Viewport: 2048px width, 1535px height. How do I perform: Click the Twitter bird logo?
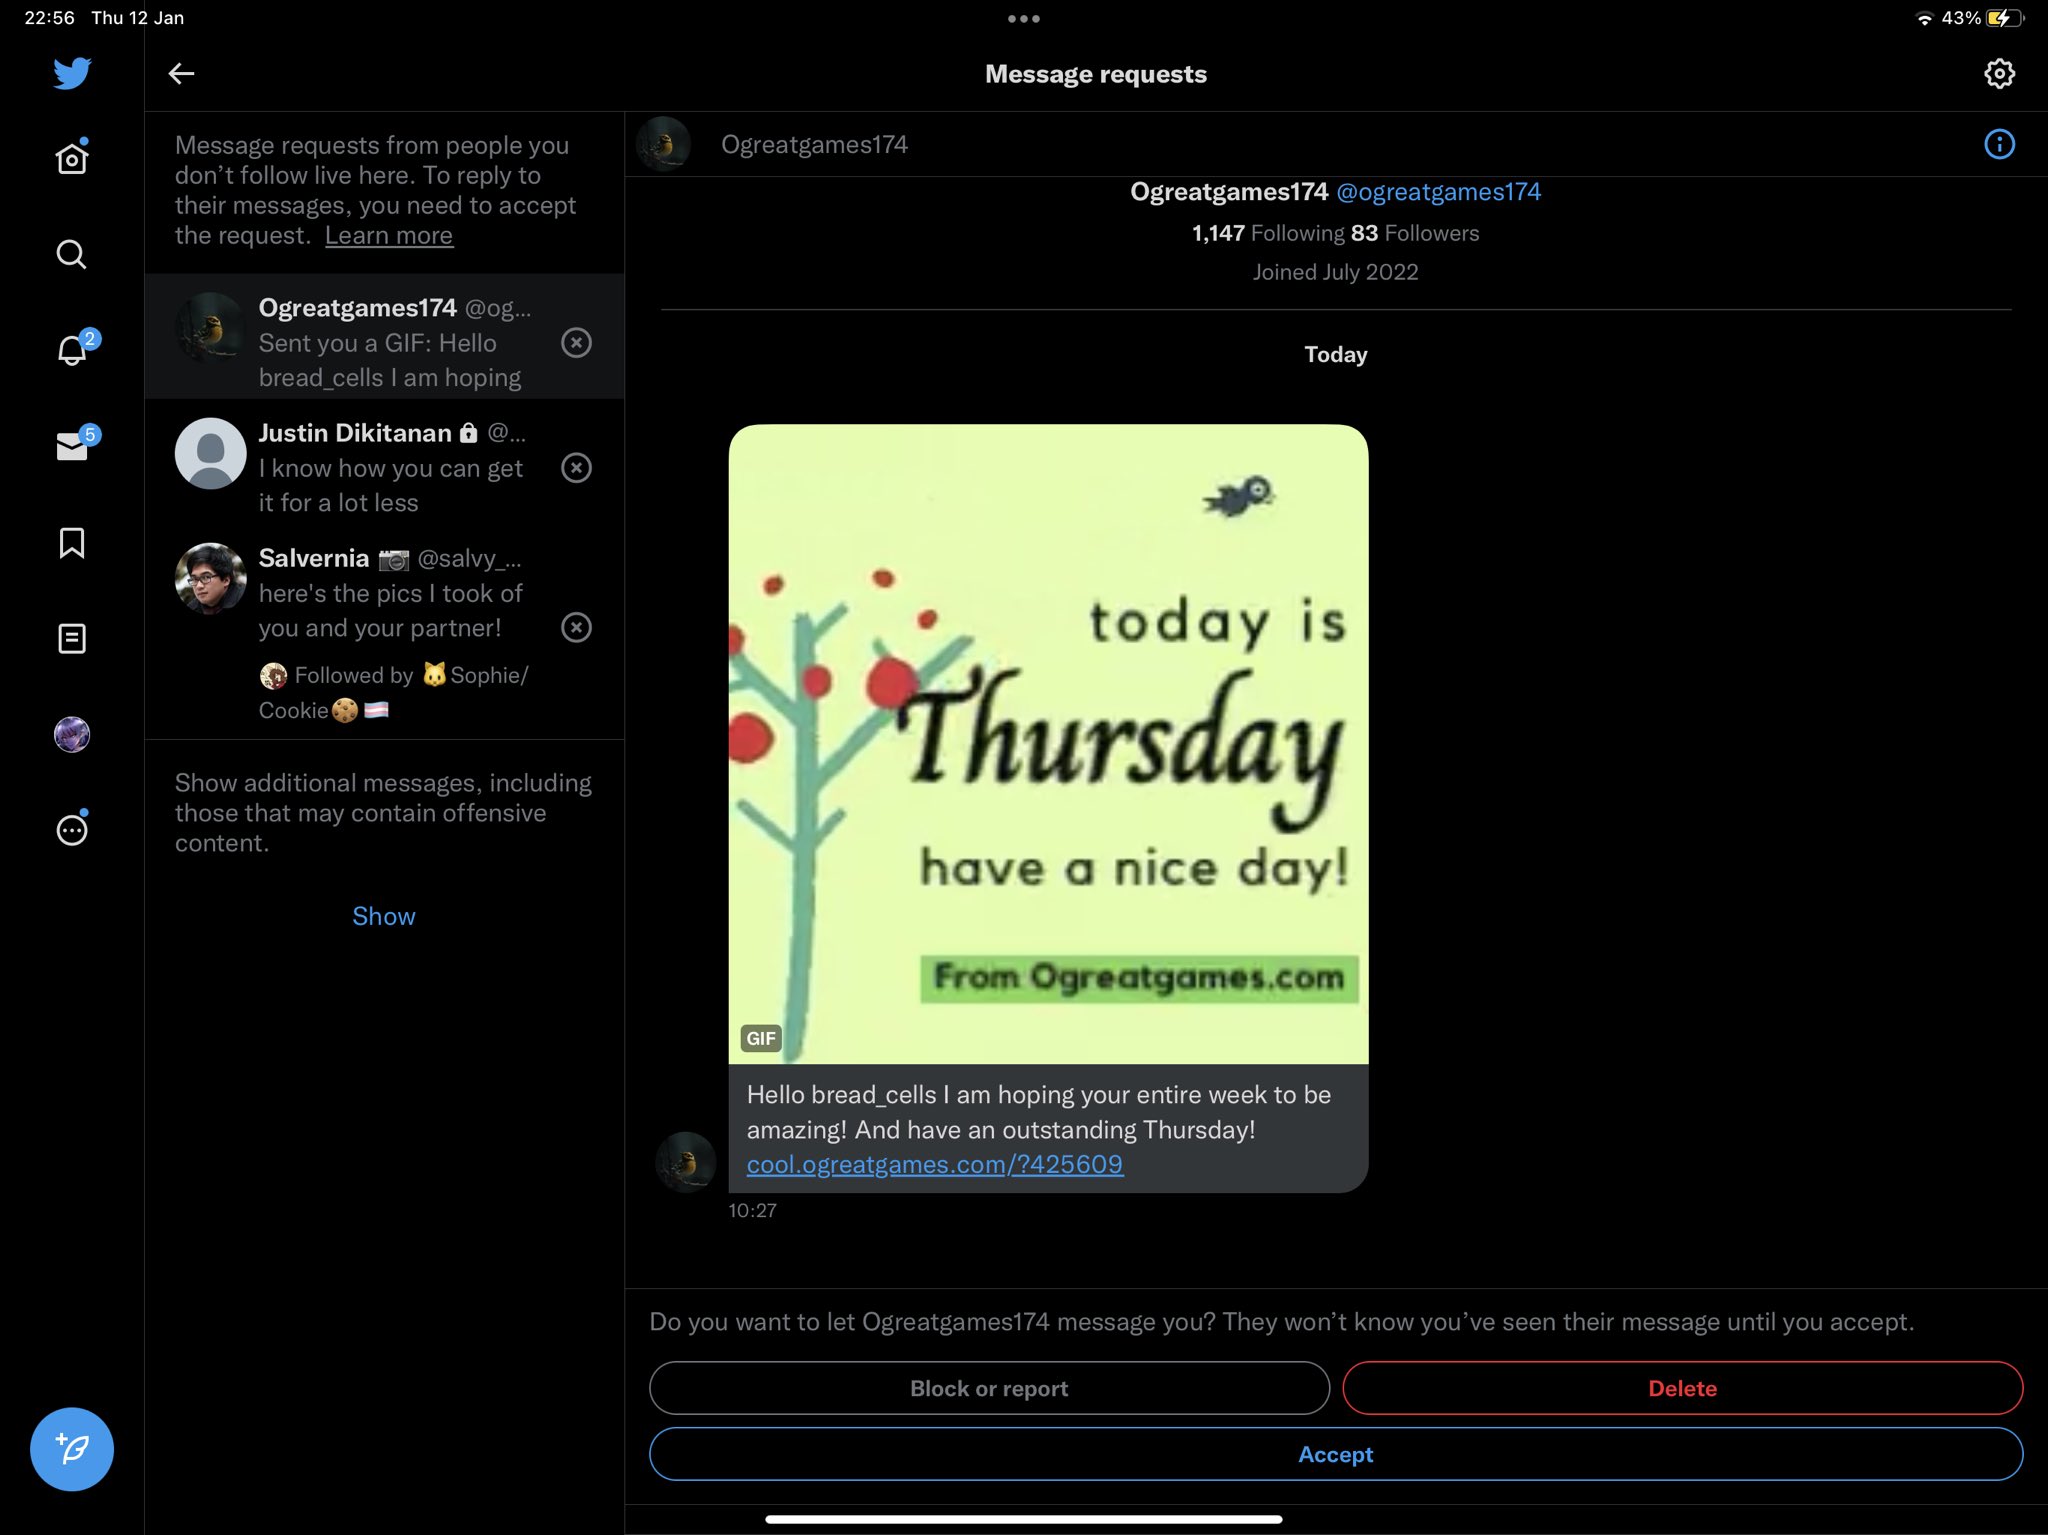[72, 73]
